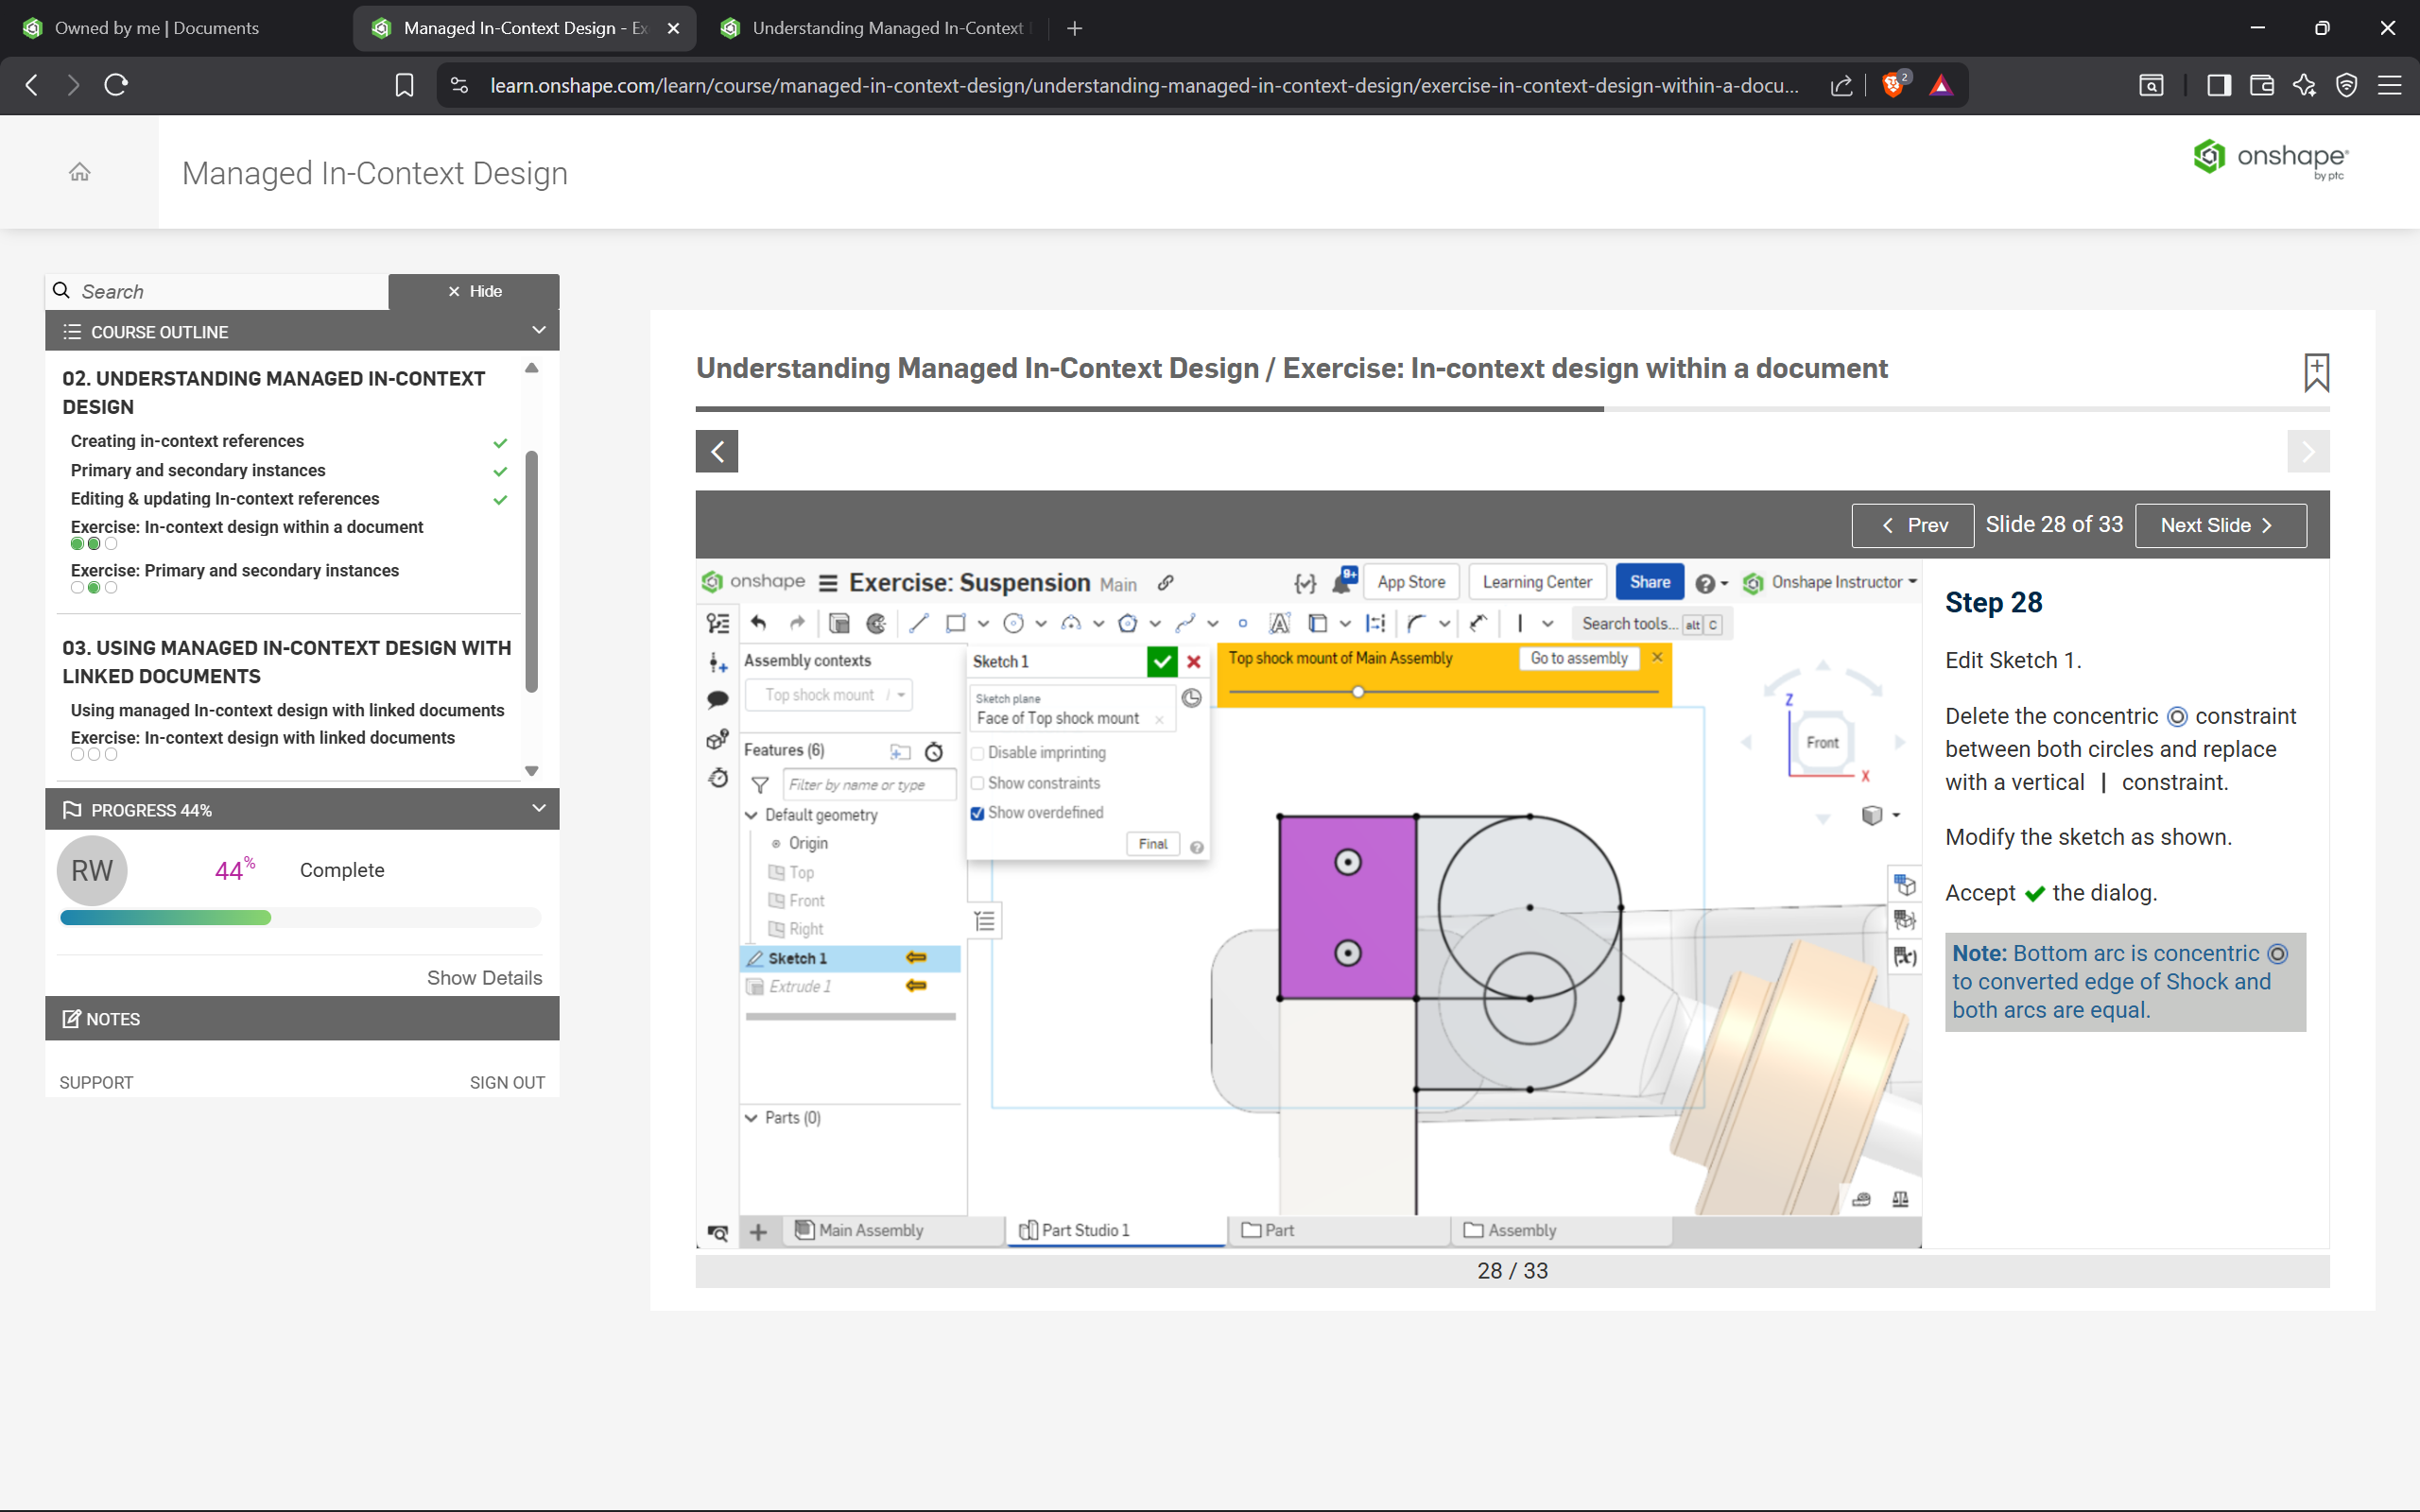
Task: Bookmark this slide with the bookmark icon
Action: [x=2316, y=372]
